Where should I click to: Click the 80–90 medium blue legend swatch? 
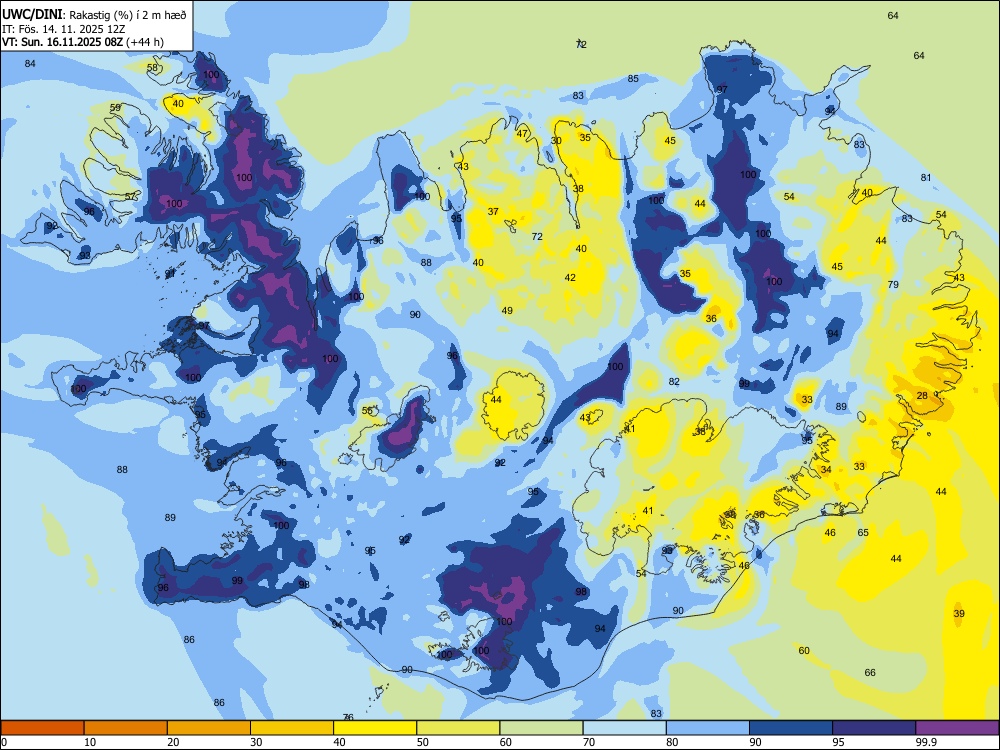pyautogui.click(x=708, y=728)
